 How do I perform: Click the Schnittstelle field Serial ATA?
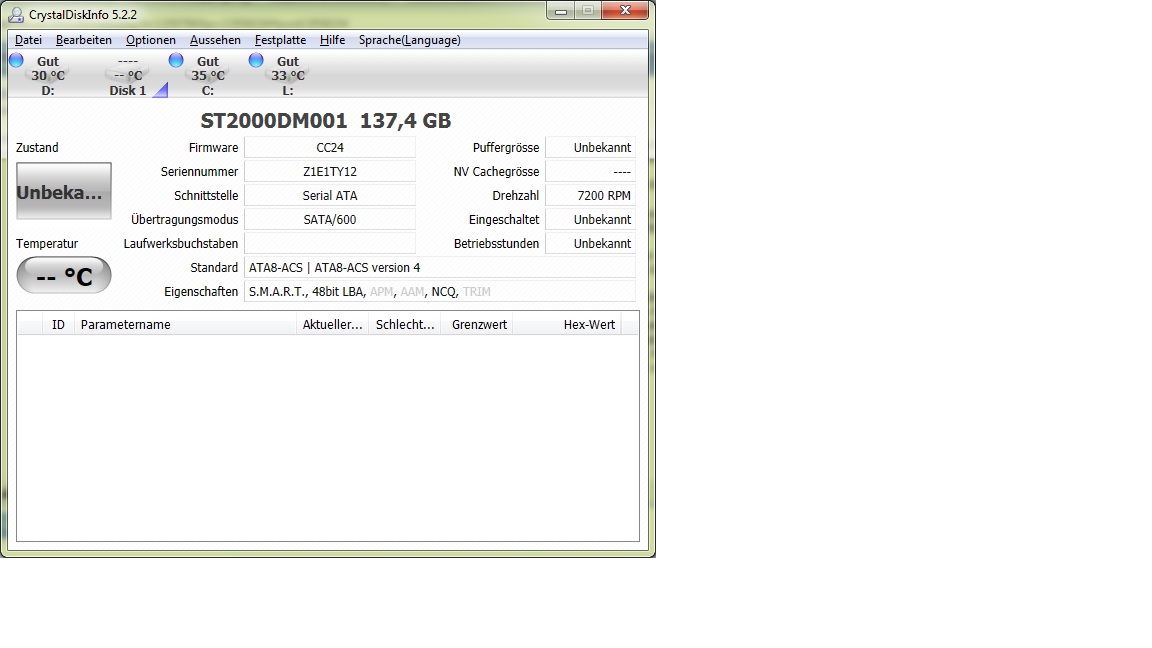click(x=330, y=195)
